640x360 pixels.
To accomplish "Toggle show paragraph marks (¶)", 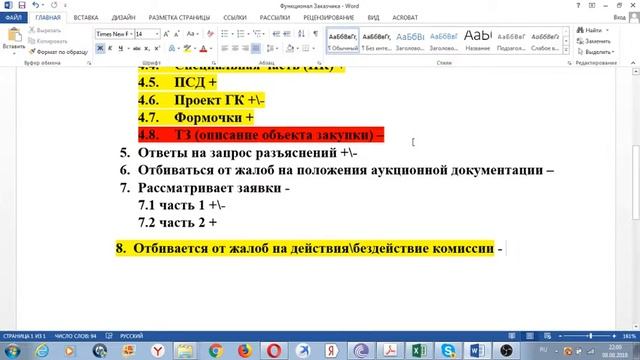I will (316, 34).
